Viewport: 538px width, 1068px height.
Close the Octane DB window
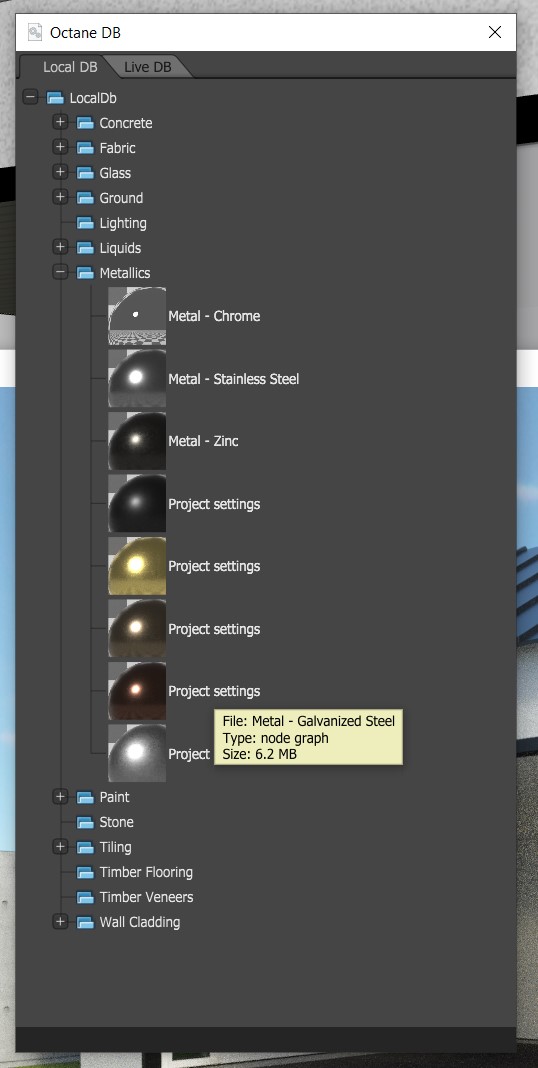[495, 32]
